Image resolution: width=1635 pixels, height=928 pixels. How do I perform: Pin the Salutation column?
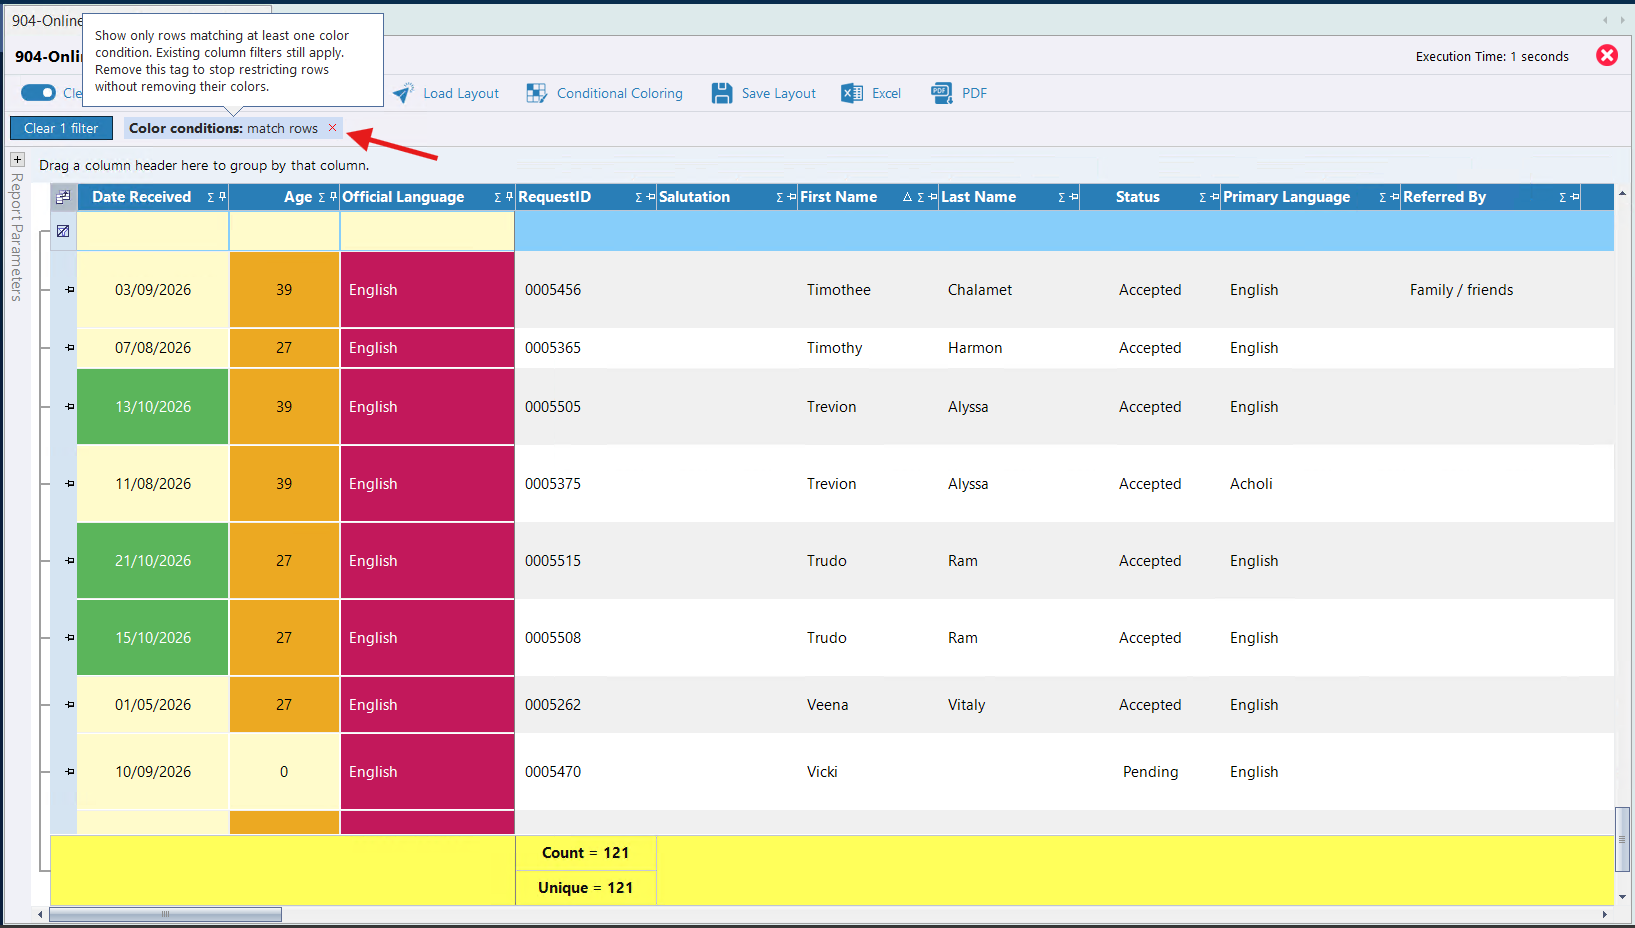click(792, 197)
